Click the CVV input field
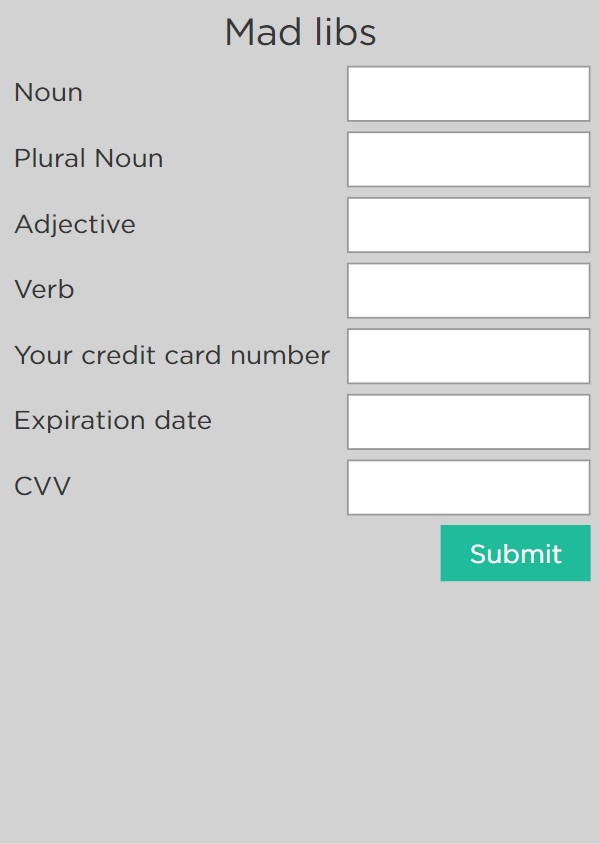 468,487
